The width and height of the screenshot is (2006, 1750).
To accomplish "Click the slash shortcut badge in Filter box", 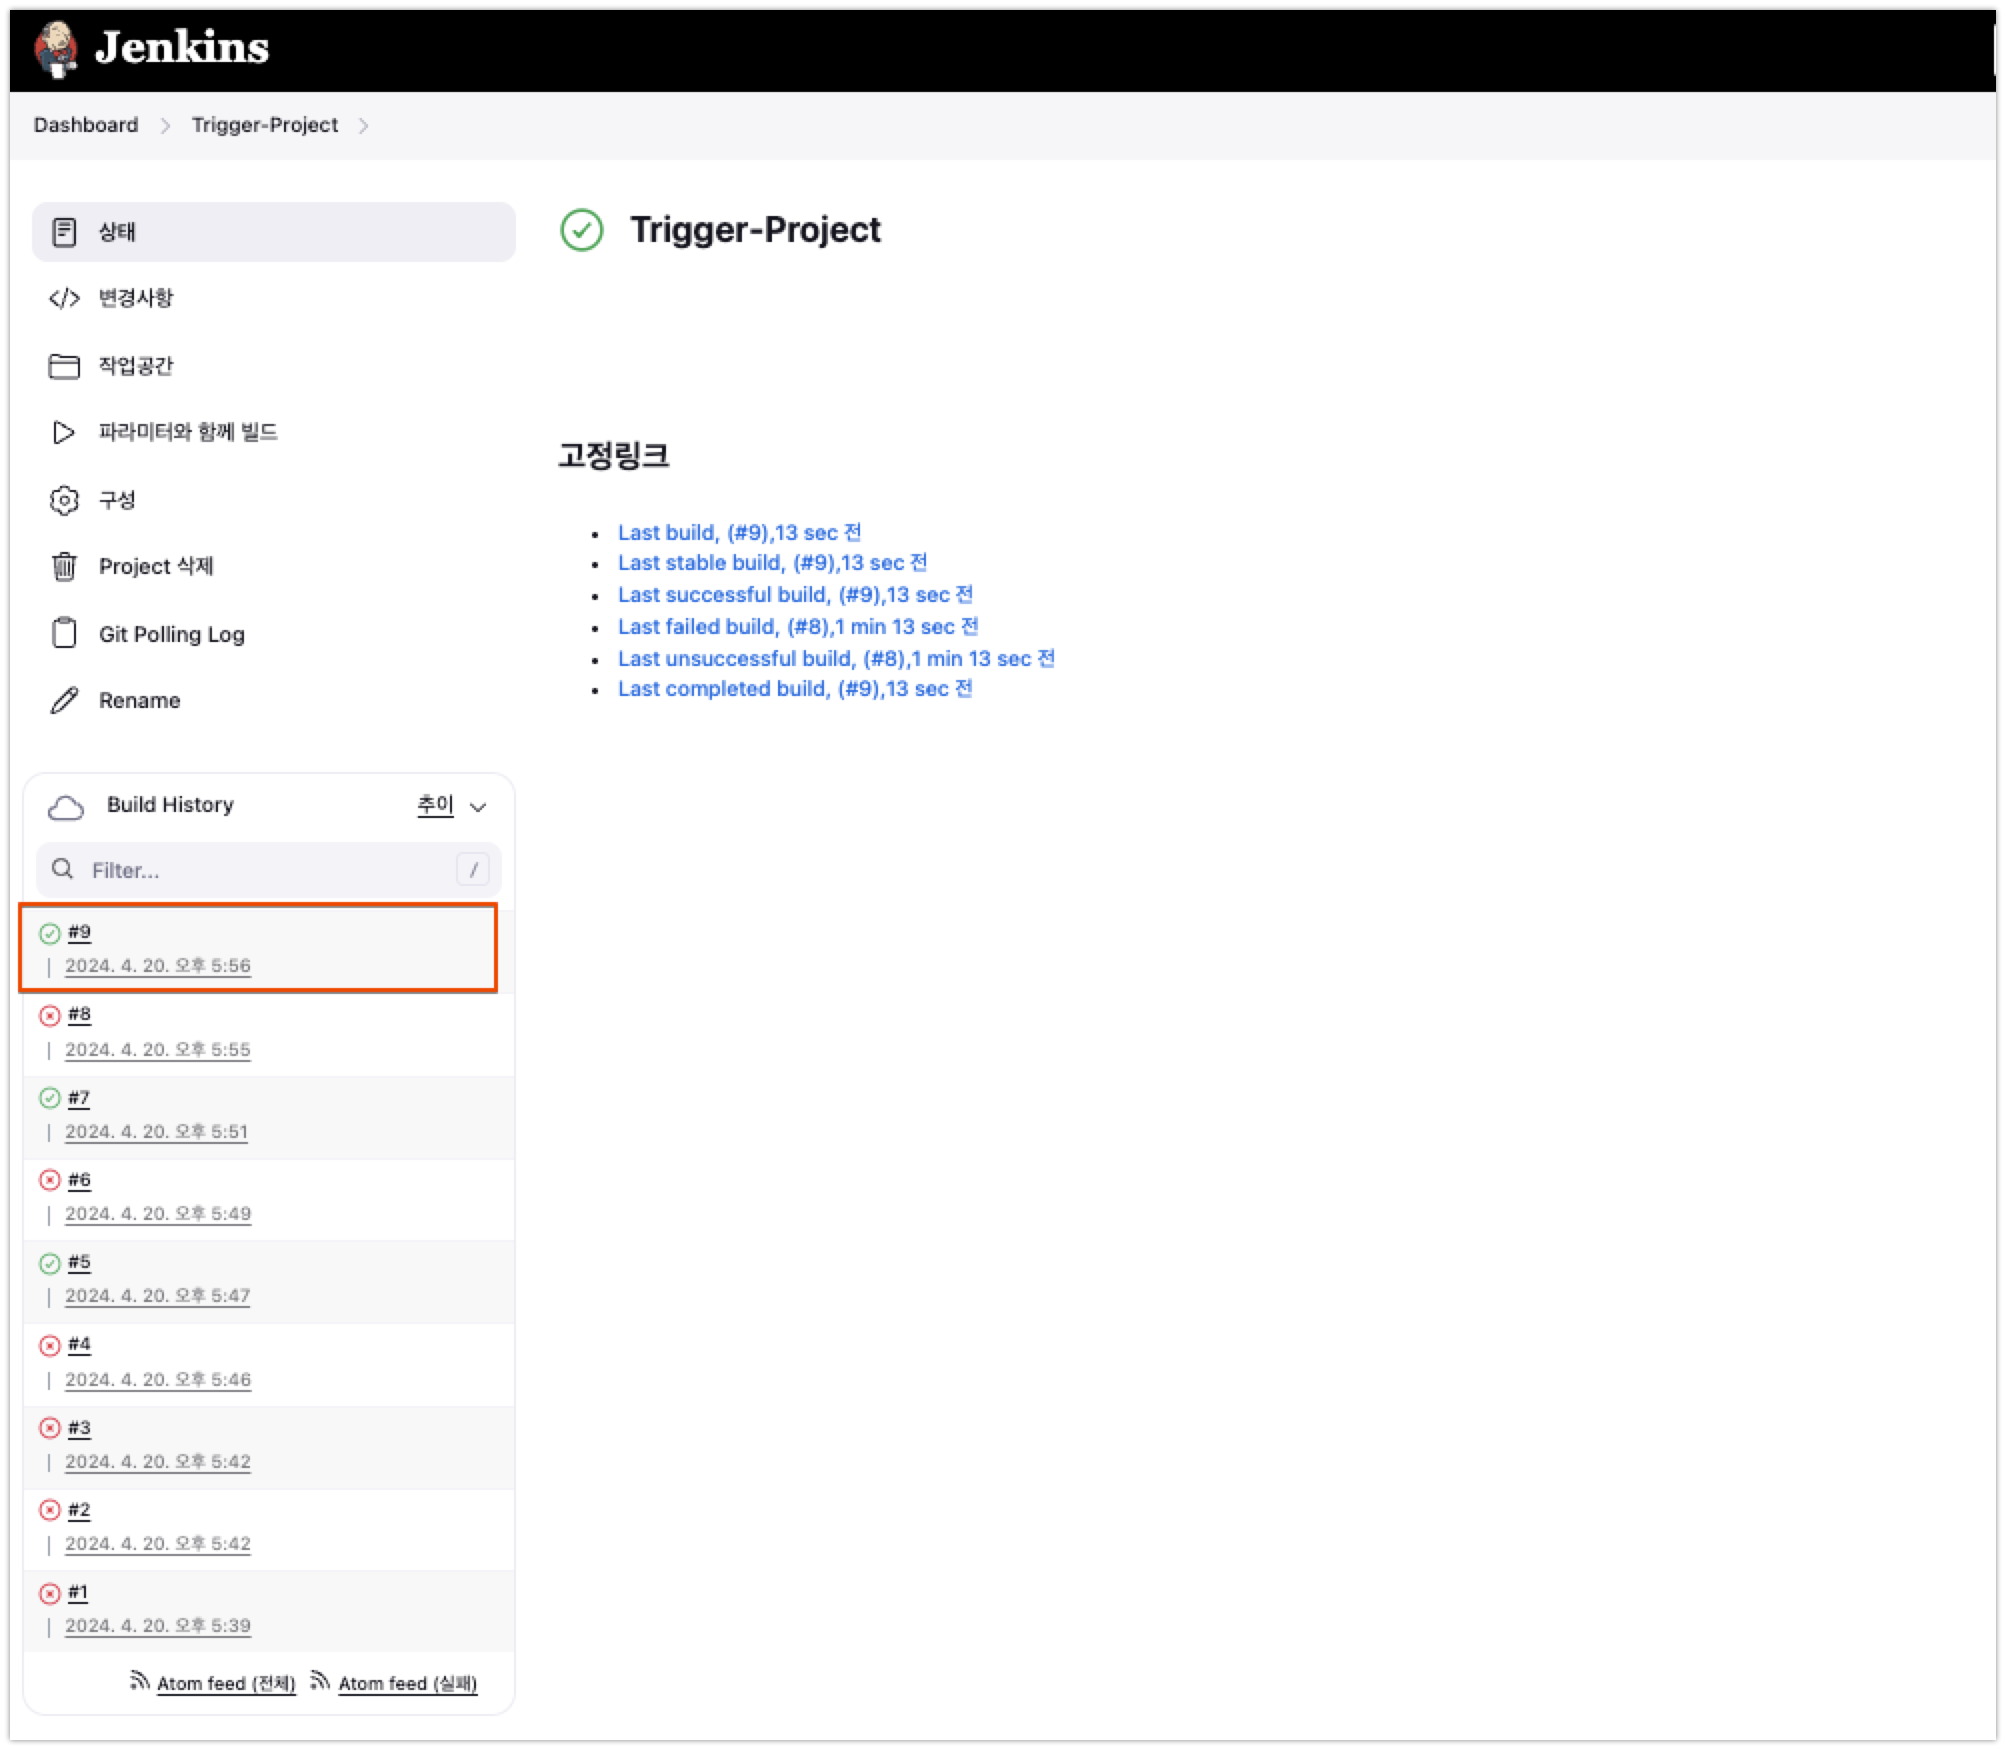I will coord(473,869).
